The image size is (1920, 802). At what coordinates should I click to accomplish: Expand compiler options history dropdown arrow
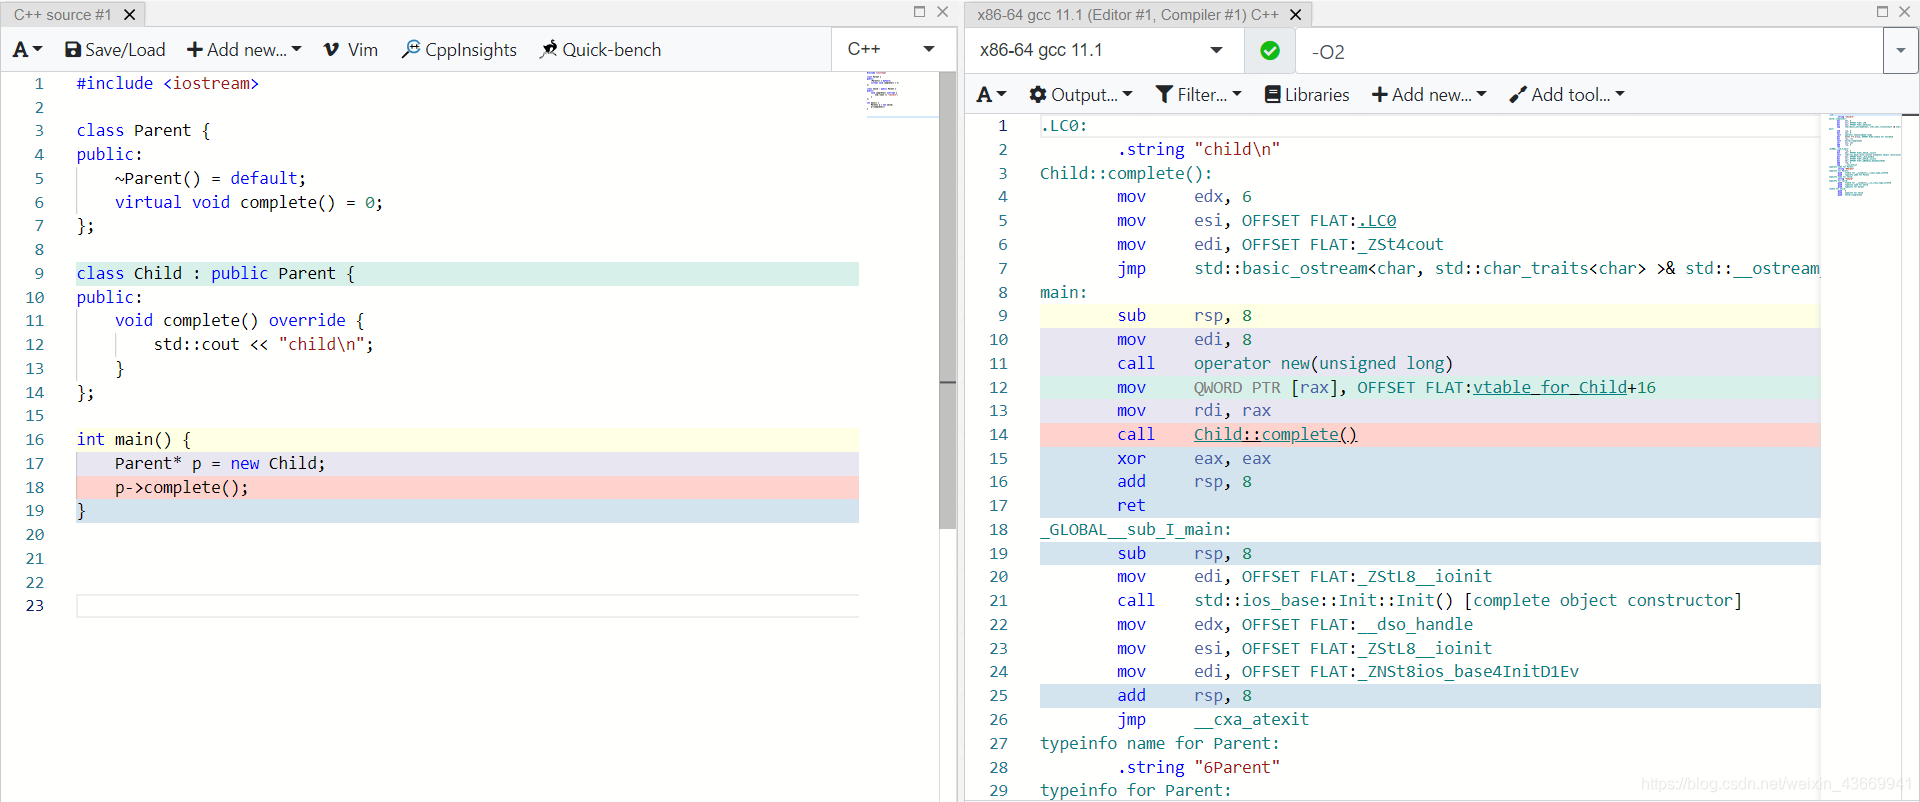coord(1900,51)
